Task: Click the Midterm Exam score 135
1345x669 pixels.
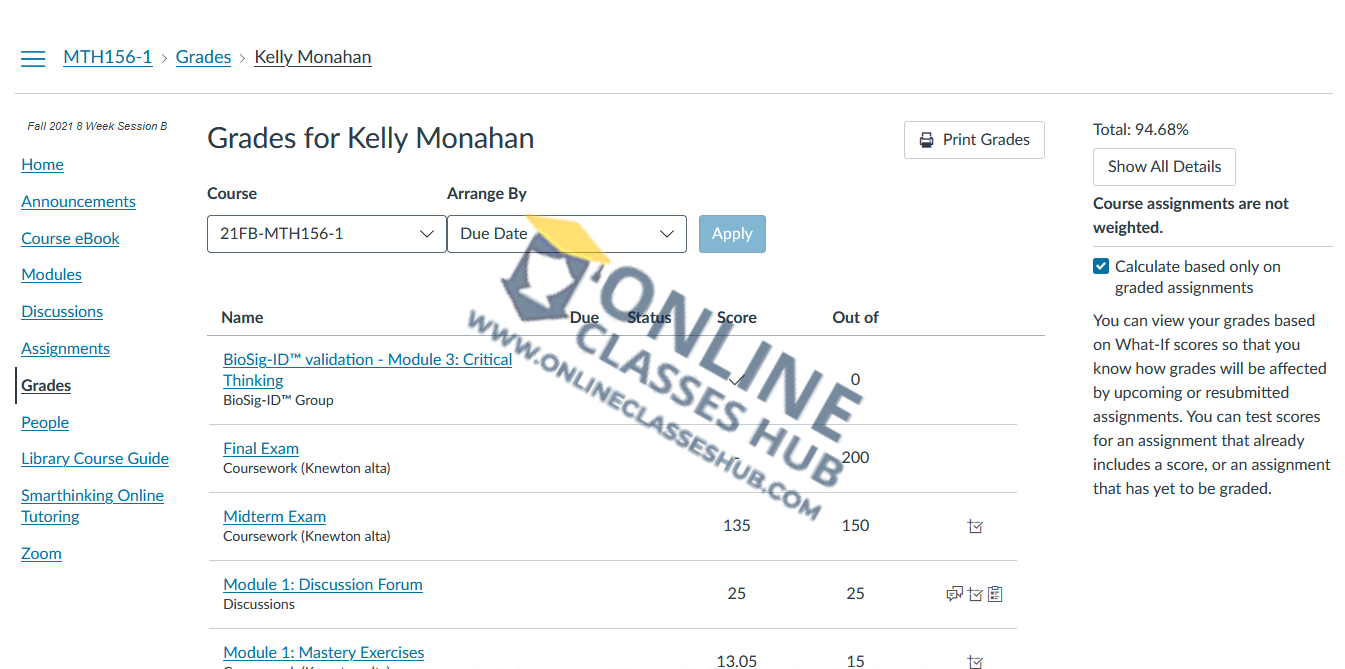Action: pos(736,526)
